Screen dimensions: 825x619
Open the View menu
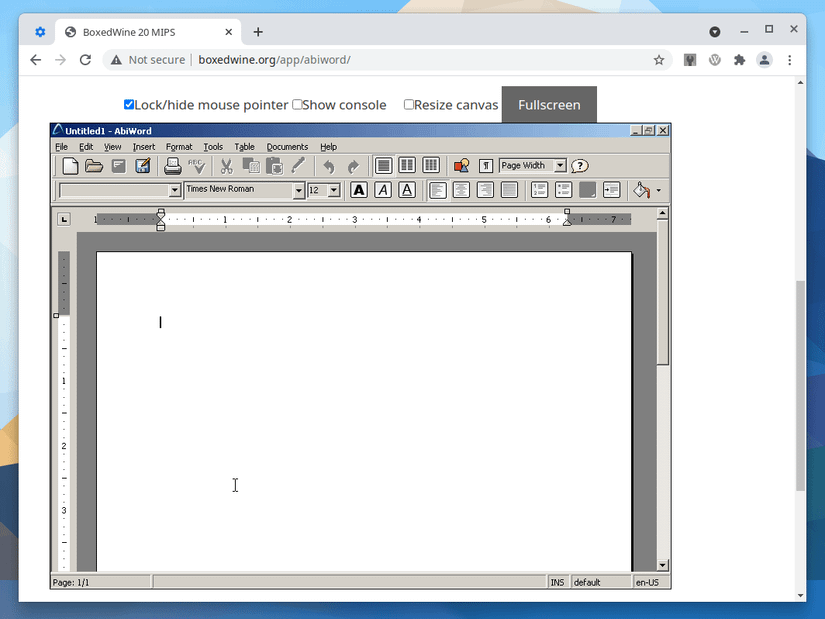pos(112,147)
